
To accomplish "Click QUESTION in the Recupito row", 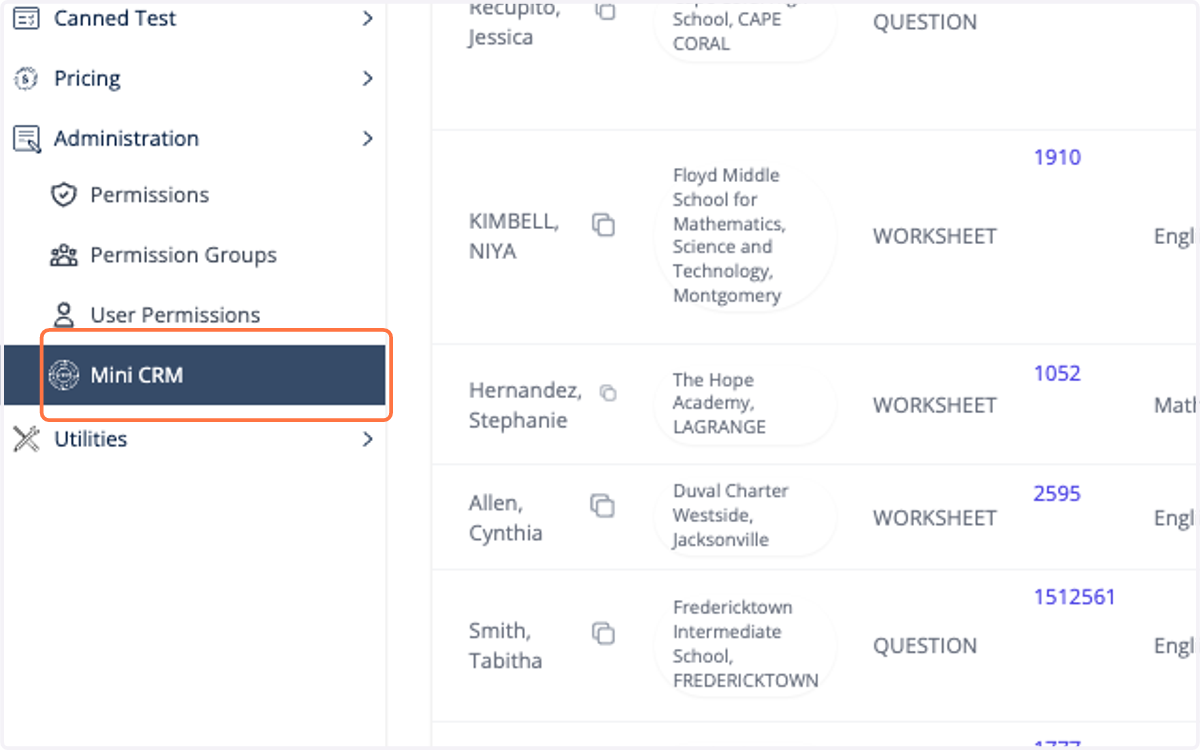I will tap(925, 22).
